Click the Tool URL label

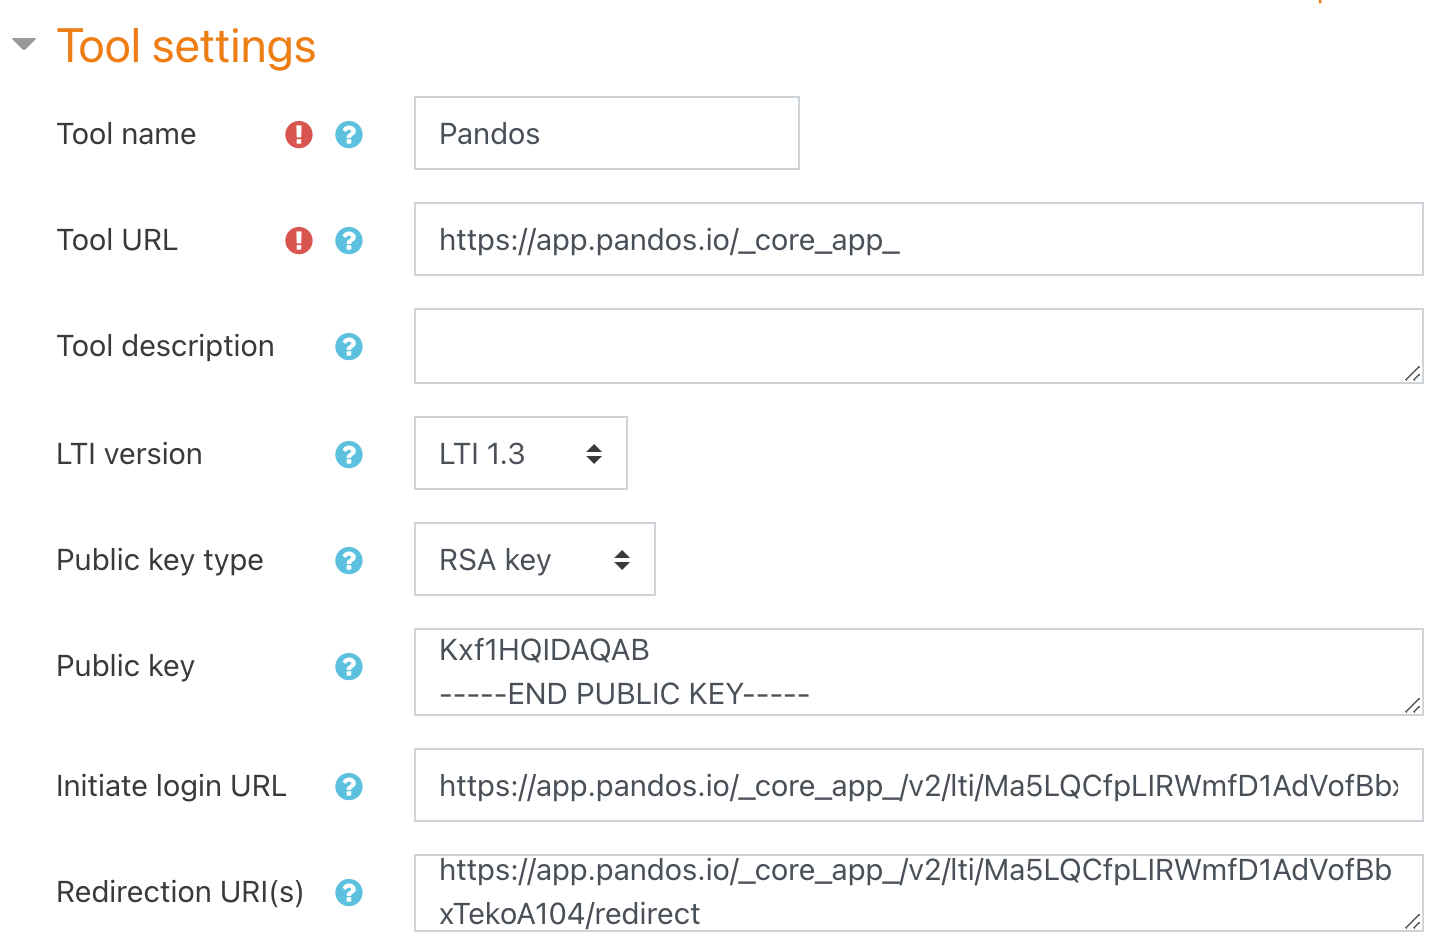pos(117,240)
